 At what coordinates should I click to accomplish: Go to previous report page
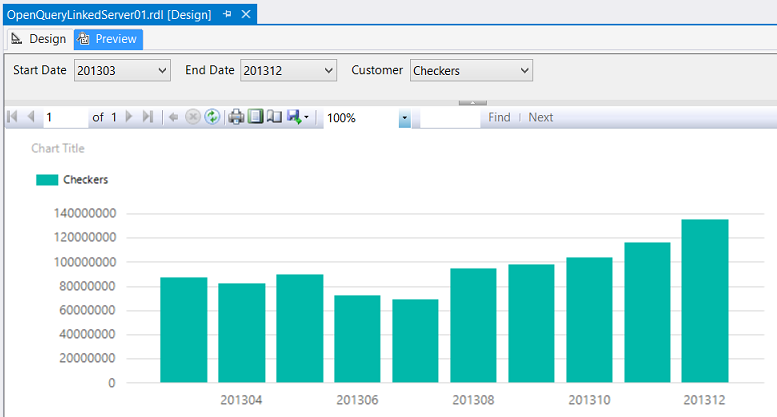point(30,118)
